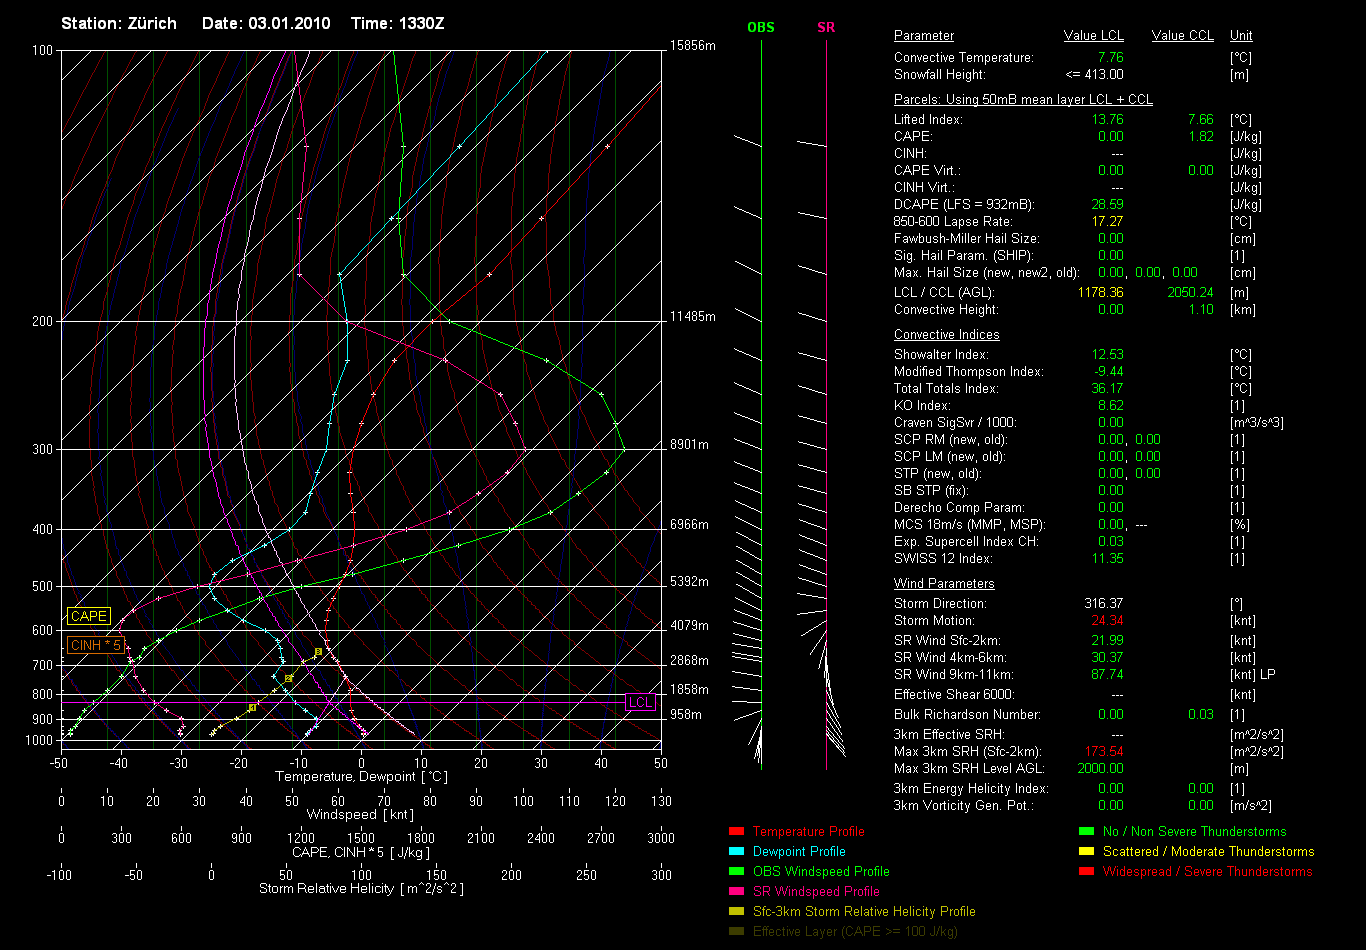This screenshot has width=1366, height=950.
Task: Click the Parcels 50mB mean layer heading
Action: 1023,100
